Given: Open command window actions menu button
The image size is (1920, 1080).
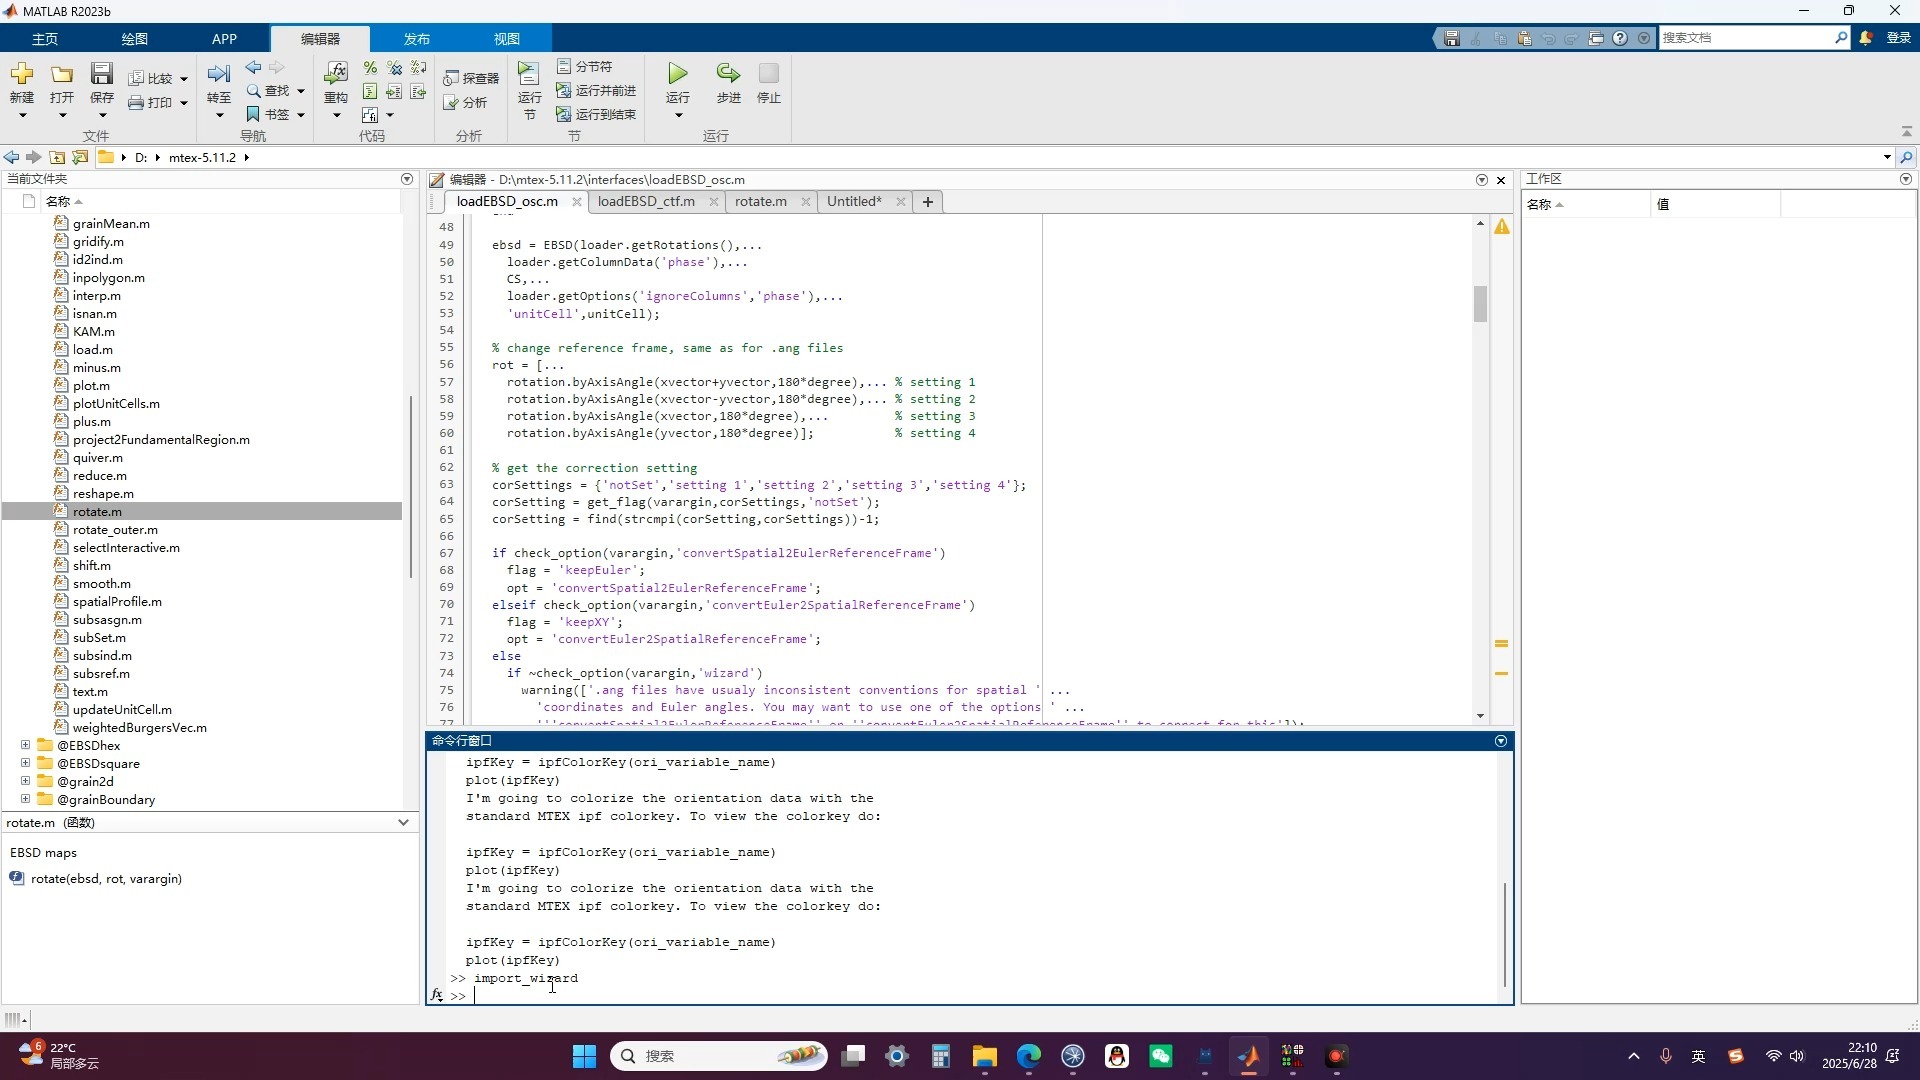Looking at the screenshot, I should (1501, 741).
